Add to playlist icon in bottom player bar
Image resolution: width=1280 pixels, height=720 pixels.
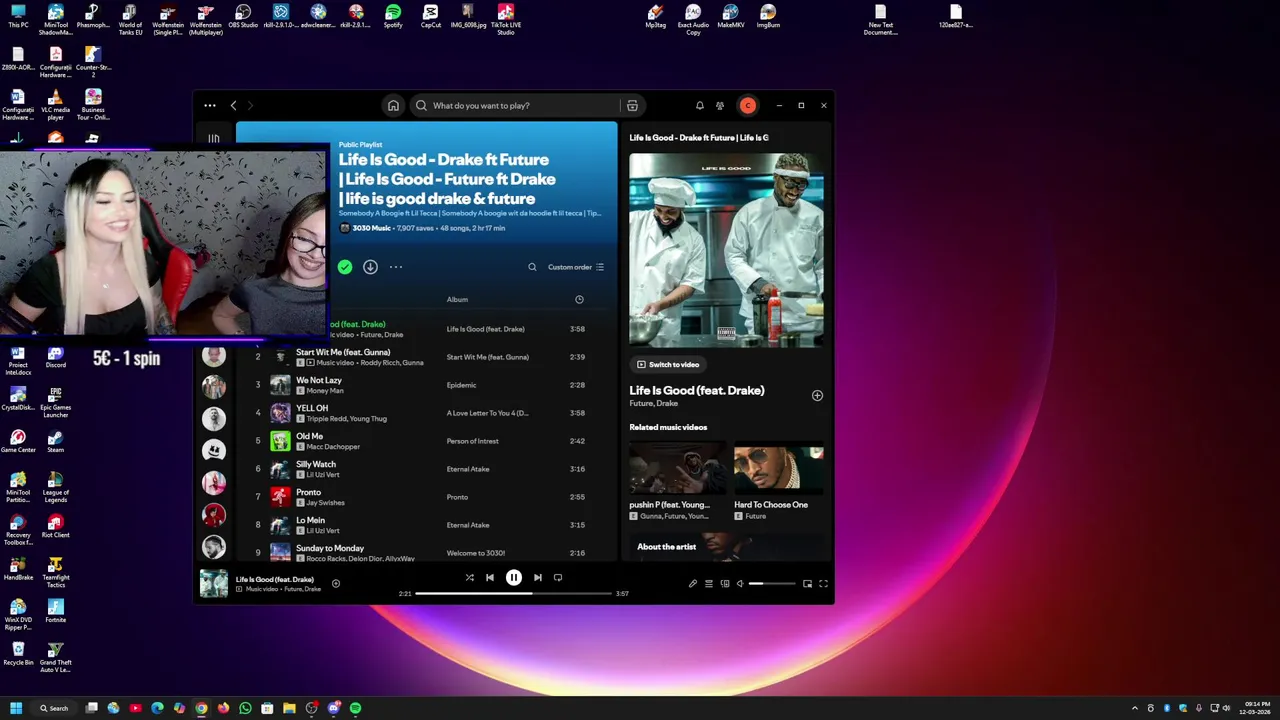(x=336, y=583)
